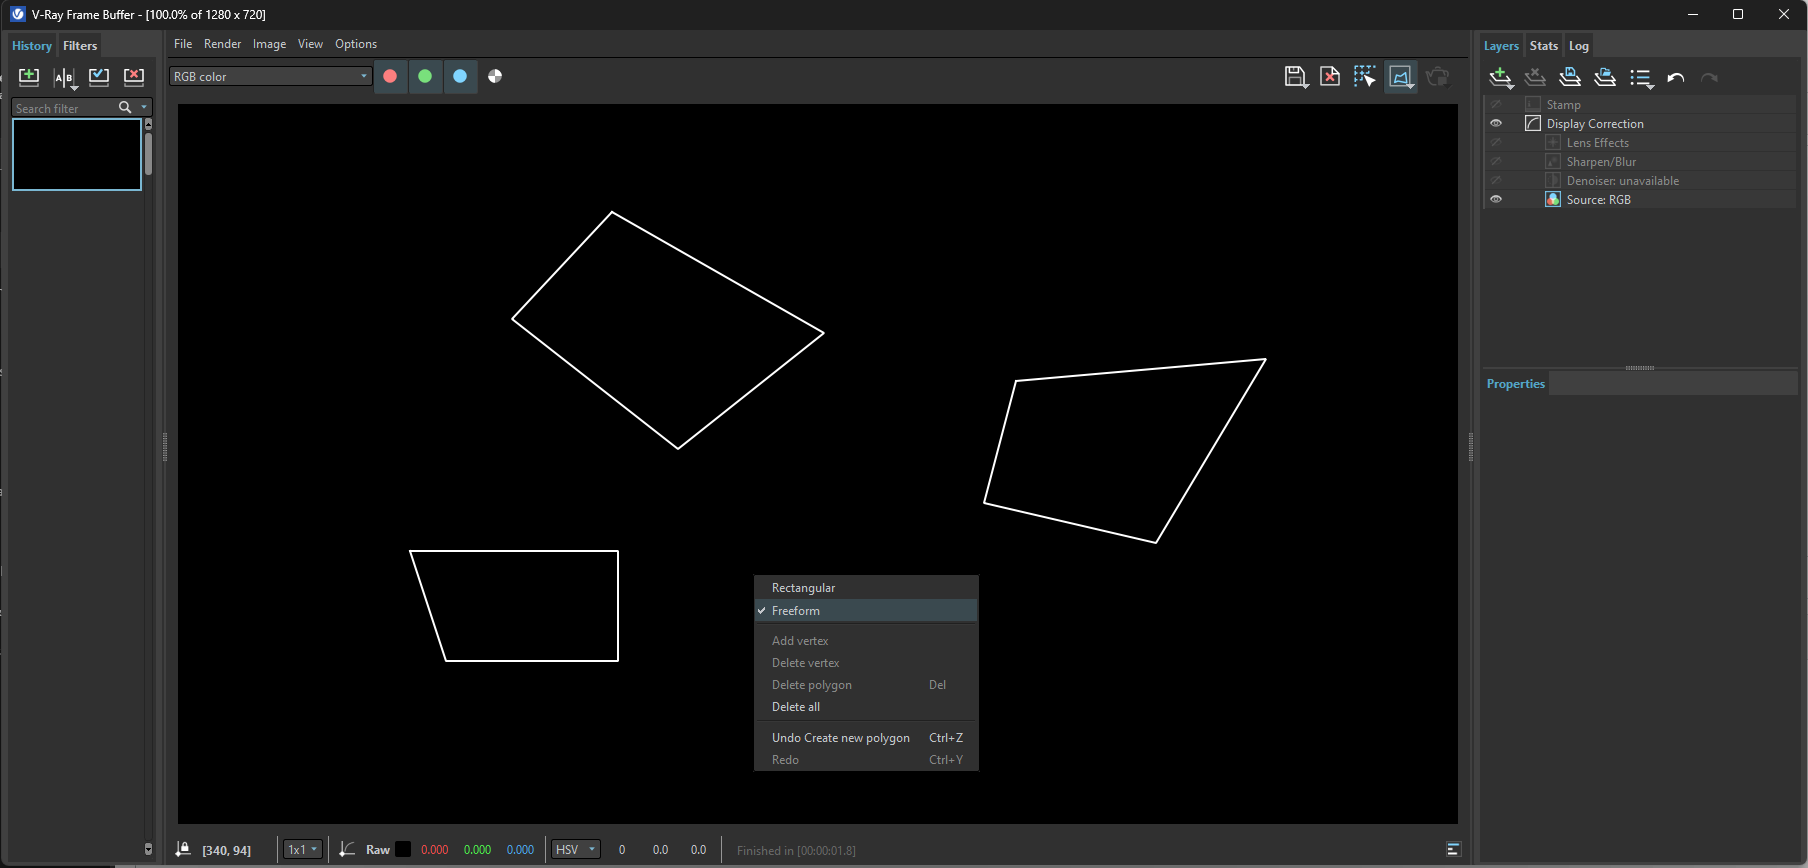Open the Render menu
Viewport: 1808px width, 868px height.
point(223,44)
